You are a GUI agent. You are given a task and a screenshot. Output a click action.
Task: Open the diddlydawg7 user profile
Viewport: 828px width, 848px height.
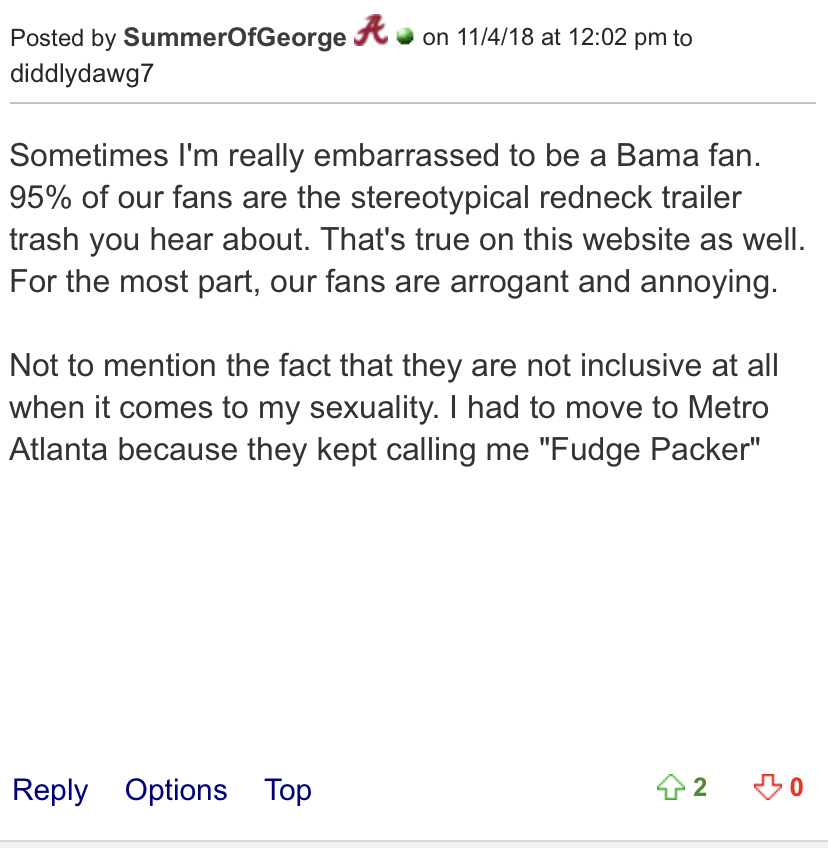(x=82, y=74)
